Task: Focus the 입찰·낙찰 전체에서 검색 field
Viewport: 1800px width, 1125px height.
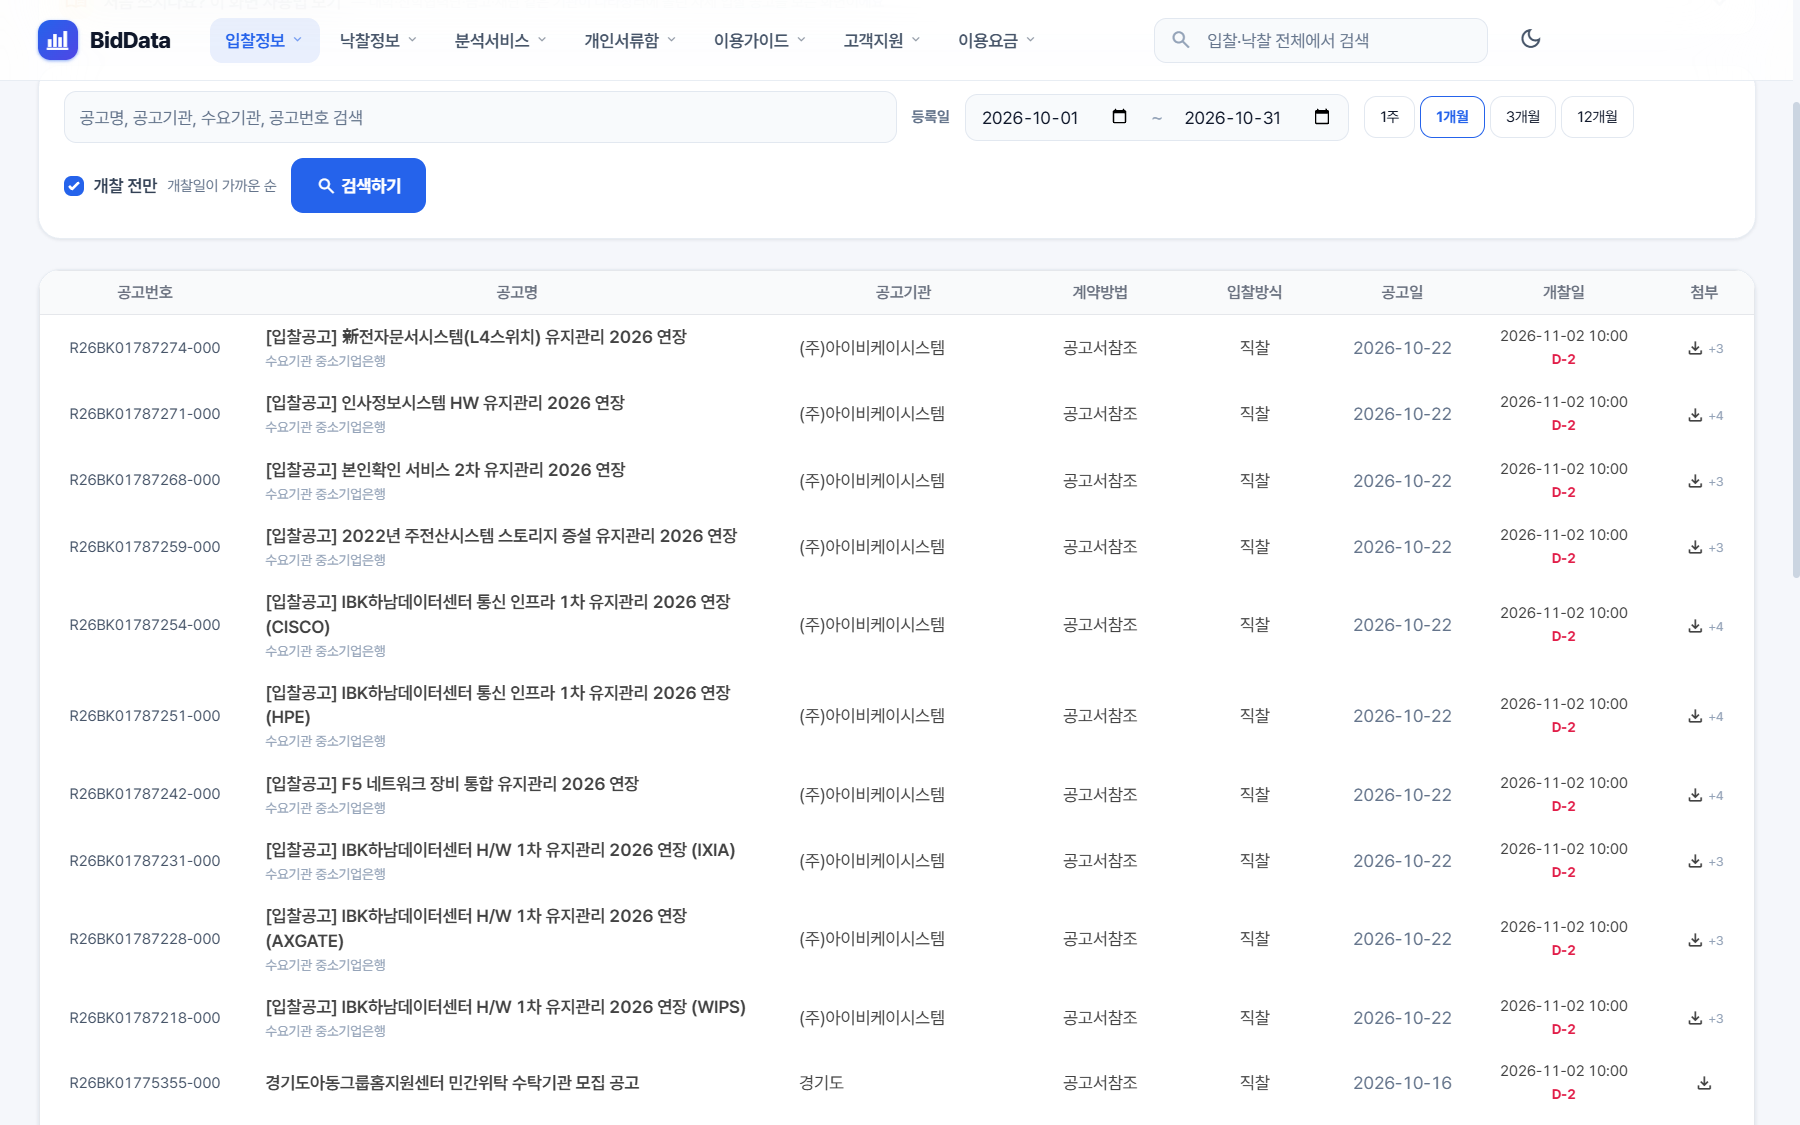Action: coord(1321,40)
